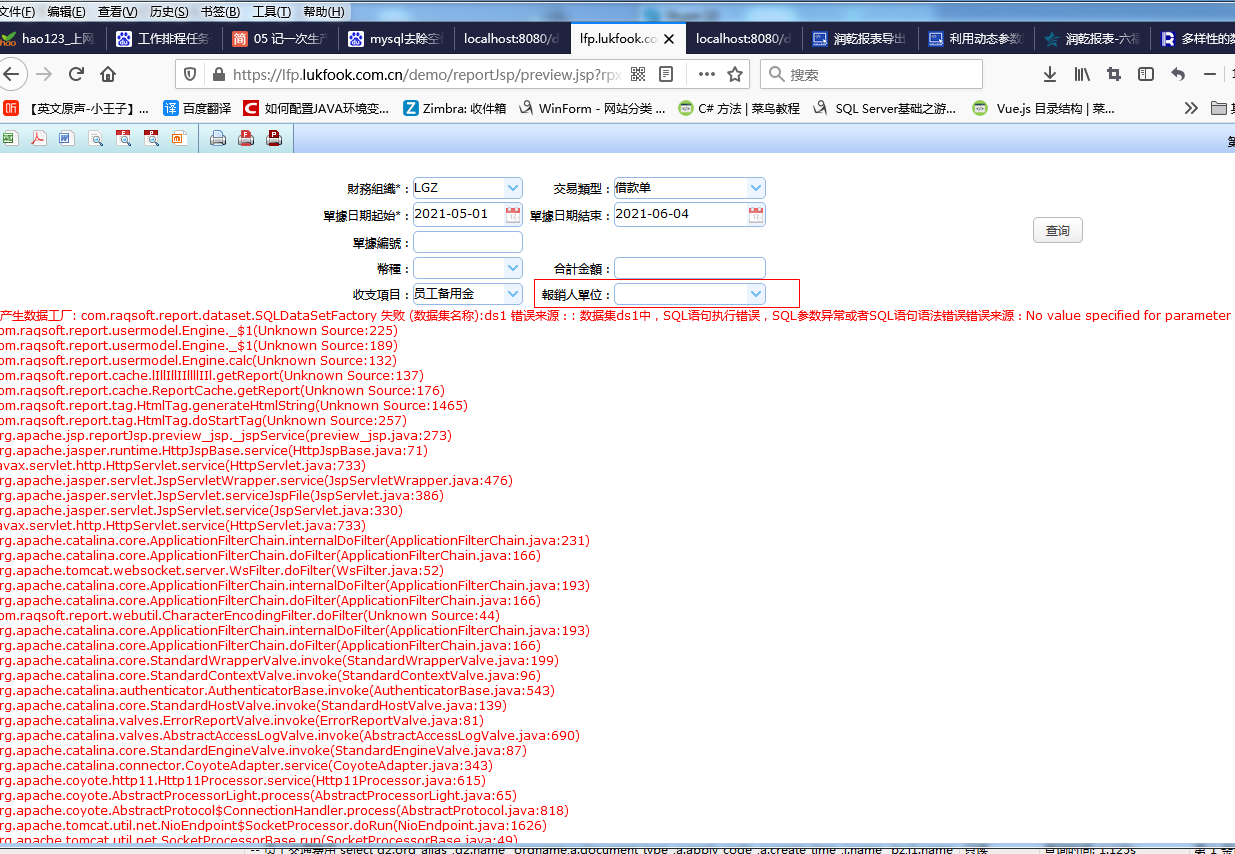
Task: Open the 報銷人單位 dropdown
Action: (x=756, y=293)
